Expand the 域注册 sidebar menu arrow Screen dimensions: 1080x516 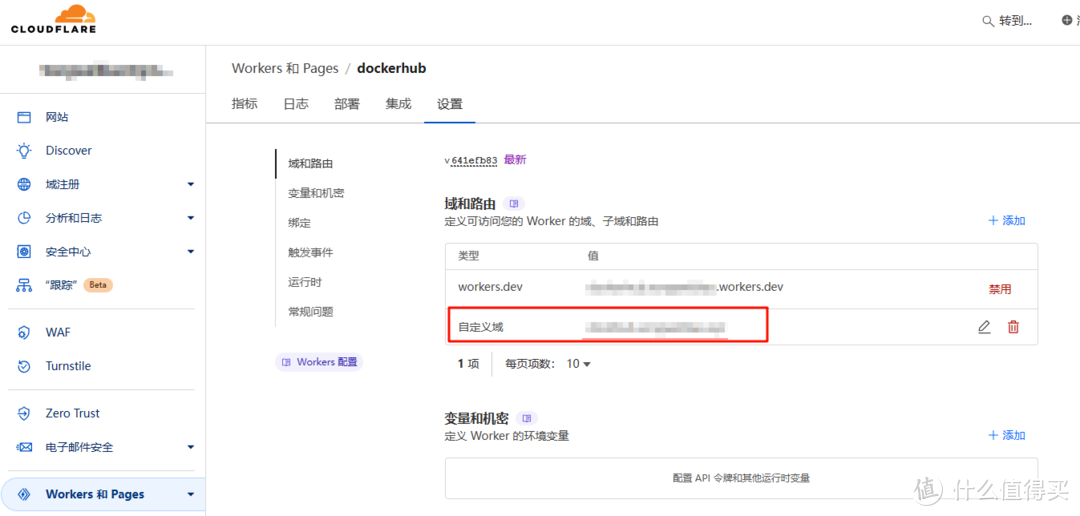[191, 185]
